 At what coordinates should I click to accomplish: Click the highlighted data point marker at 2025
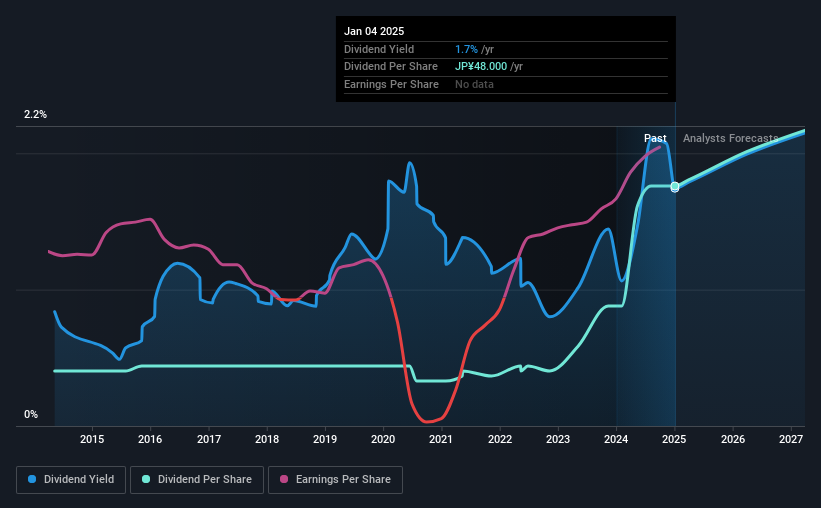pos(675,186)
